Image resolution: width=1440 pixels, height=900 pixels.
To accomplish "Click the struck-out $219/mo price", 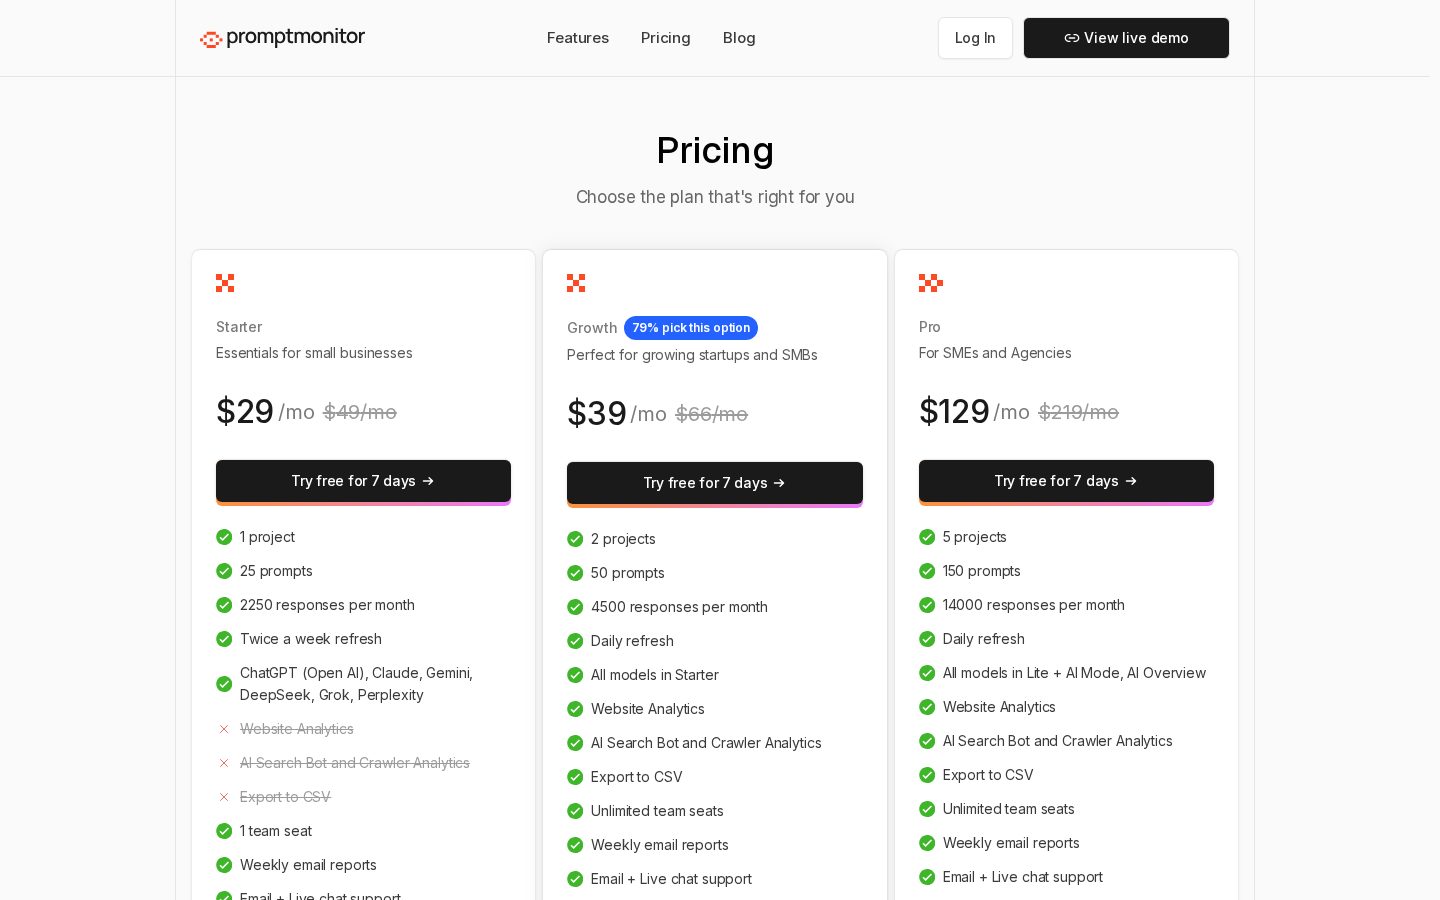I will pyautogui.click(x=1078, y=412).
